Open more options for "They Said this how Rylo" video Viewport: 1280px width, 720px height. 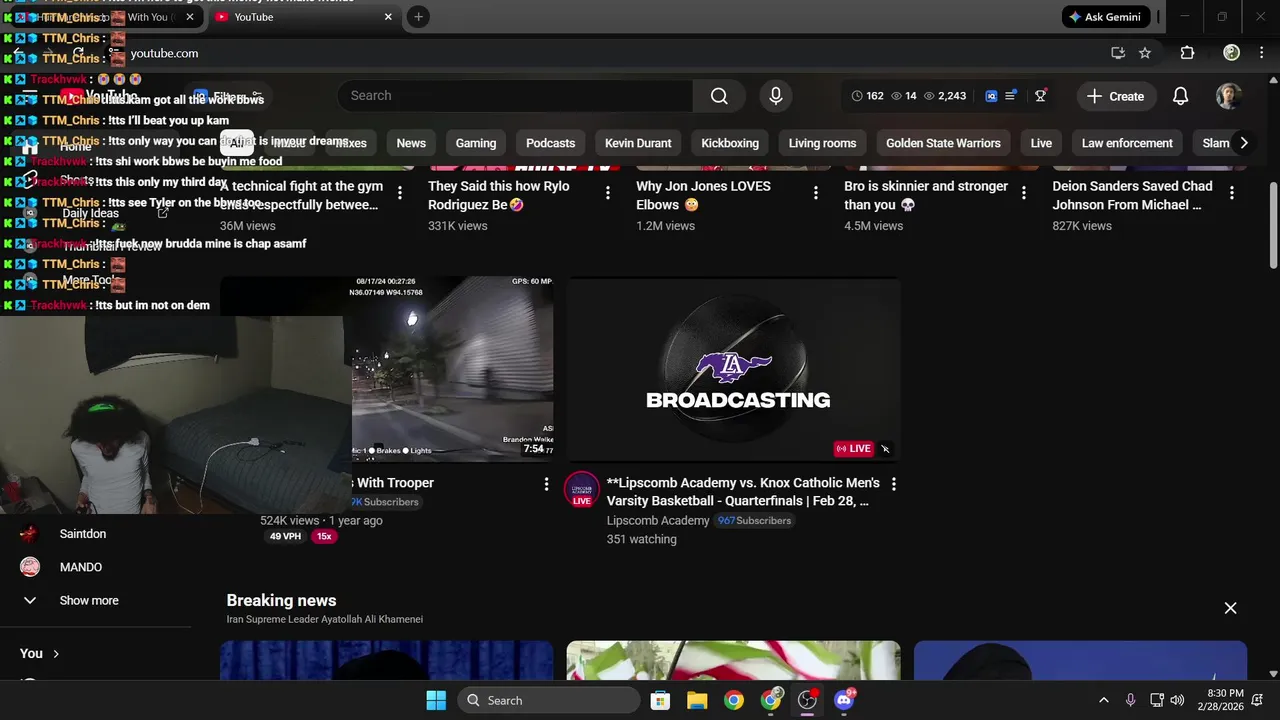tap(607, 193)
